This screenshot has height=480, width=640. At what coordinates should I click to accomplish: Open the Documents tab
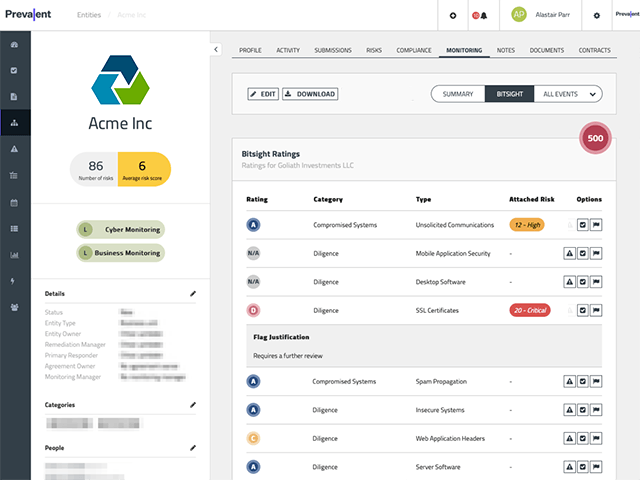547,49
